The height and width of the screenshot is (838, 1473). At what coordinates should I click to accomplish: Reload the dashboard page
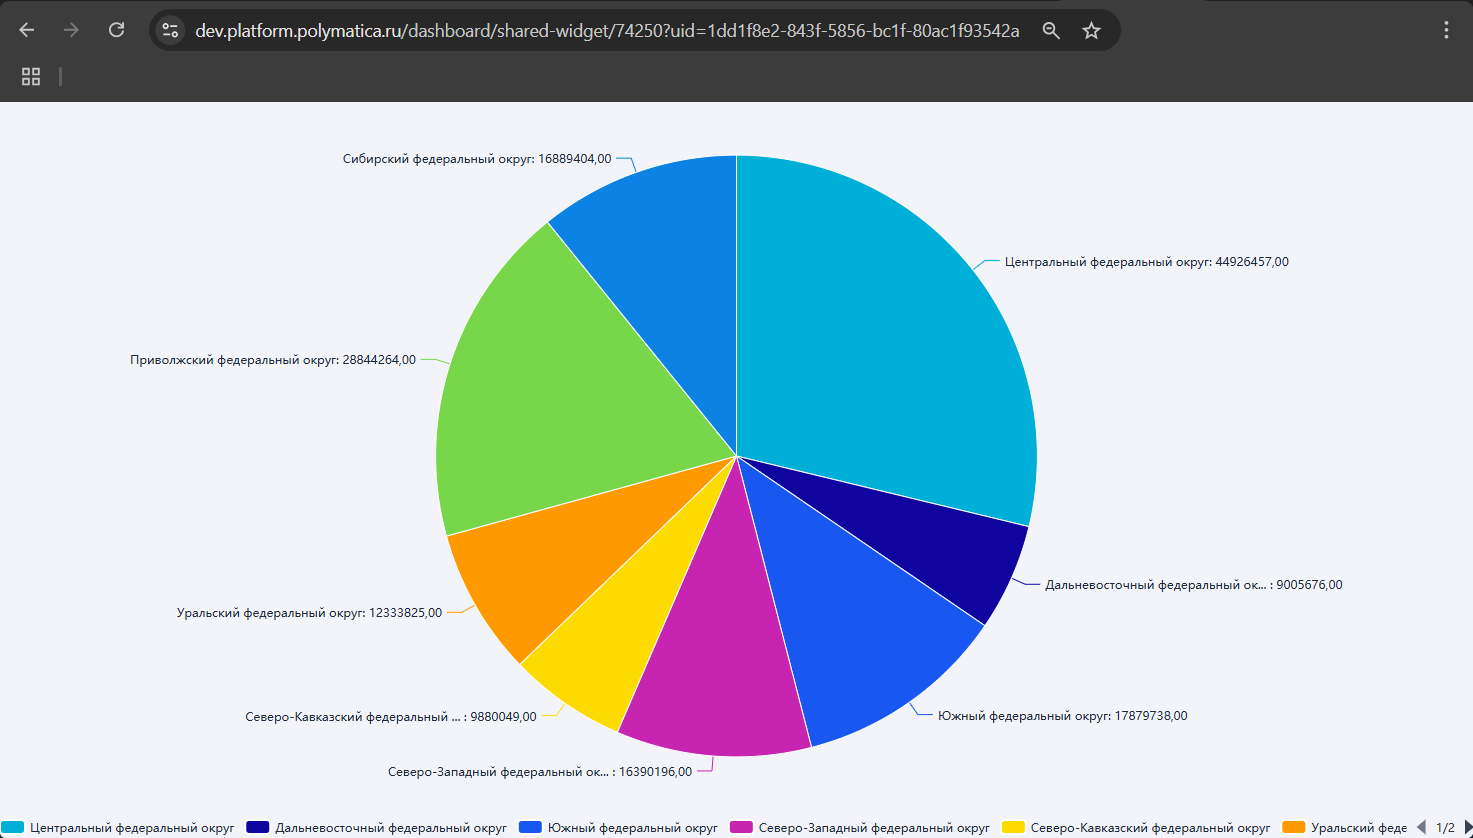(116, 30)
